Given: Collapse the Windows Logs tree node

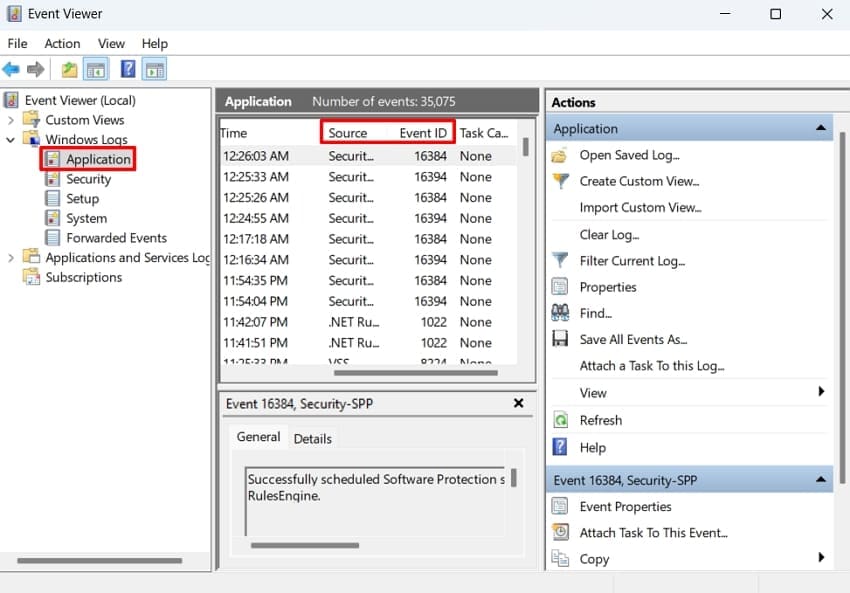Looking at the screenshot, I should (10, 139).
